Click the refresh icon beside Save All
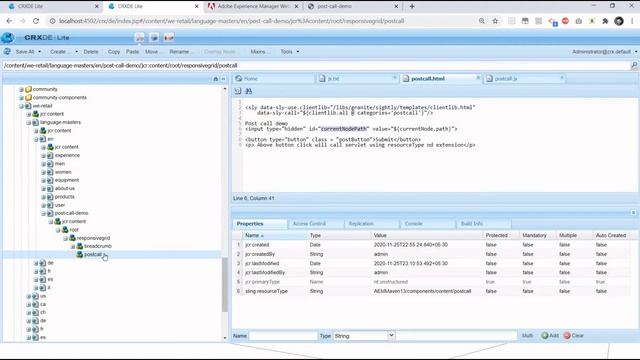Image resolution: width=640 pixels, height=360 pixels. 7,51
